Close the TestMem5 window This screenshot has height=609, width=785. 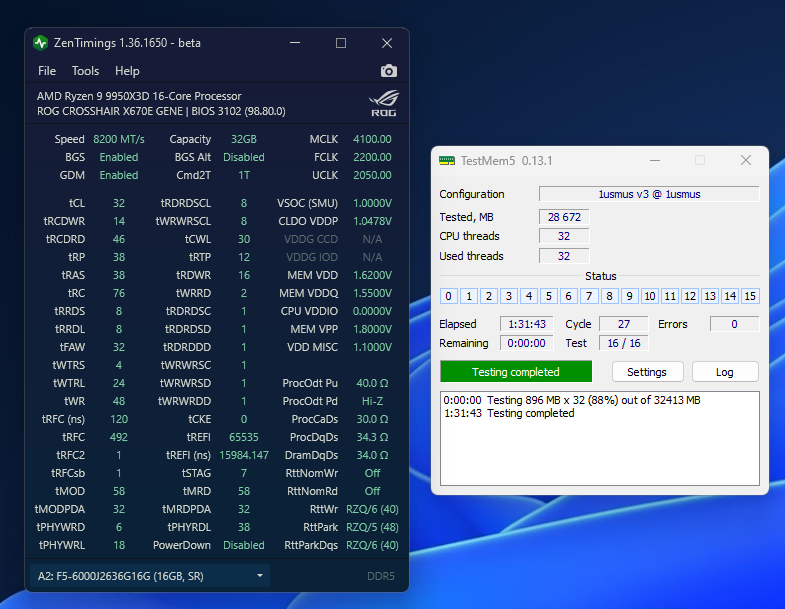click(x=745, y=161)
